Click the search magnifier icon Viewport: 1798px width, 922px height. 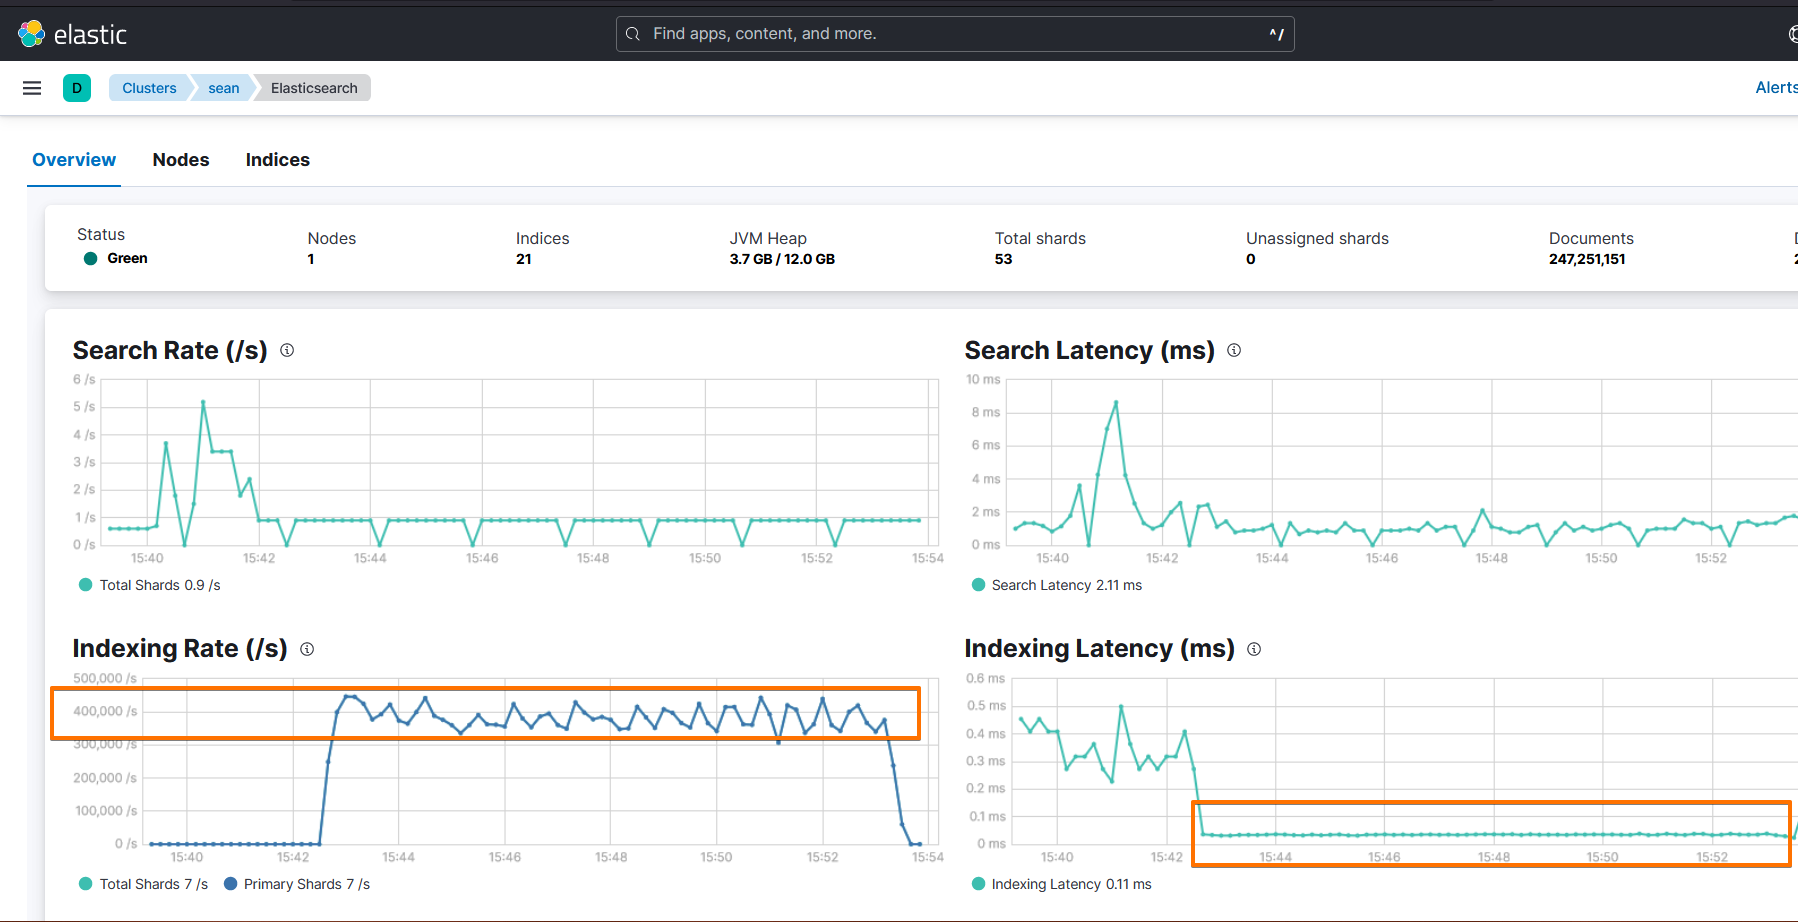(633, 34)
